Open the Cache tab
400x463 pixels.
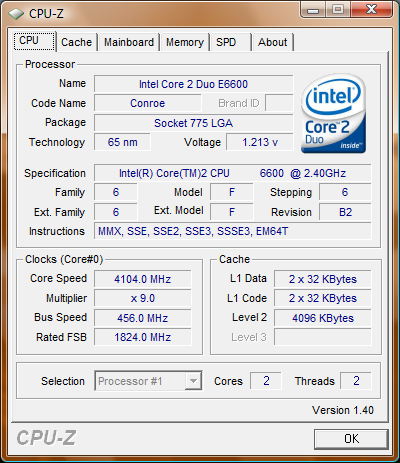[x=76, y=42]
